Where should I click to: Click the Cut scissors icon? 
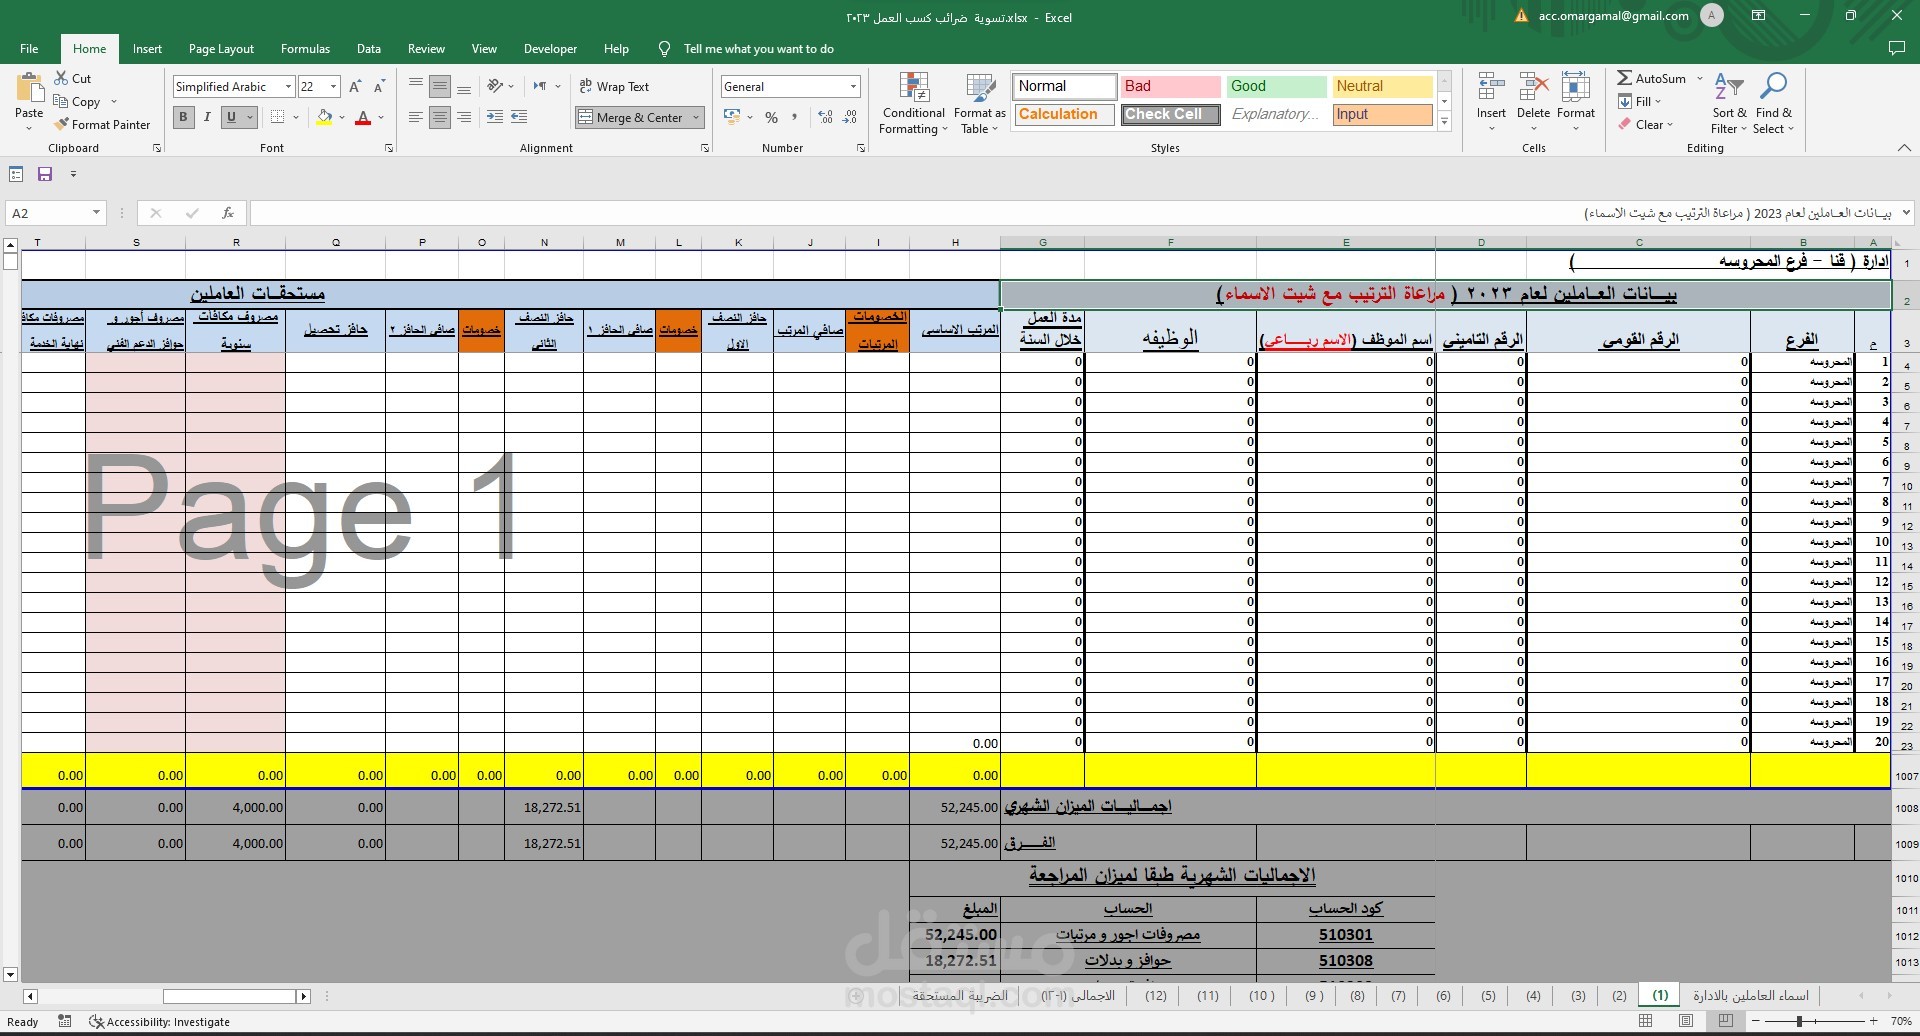[61, 78]
